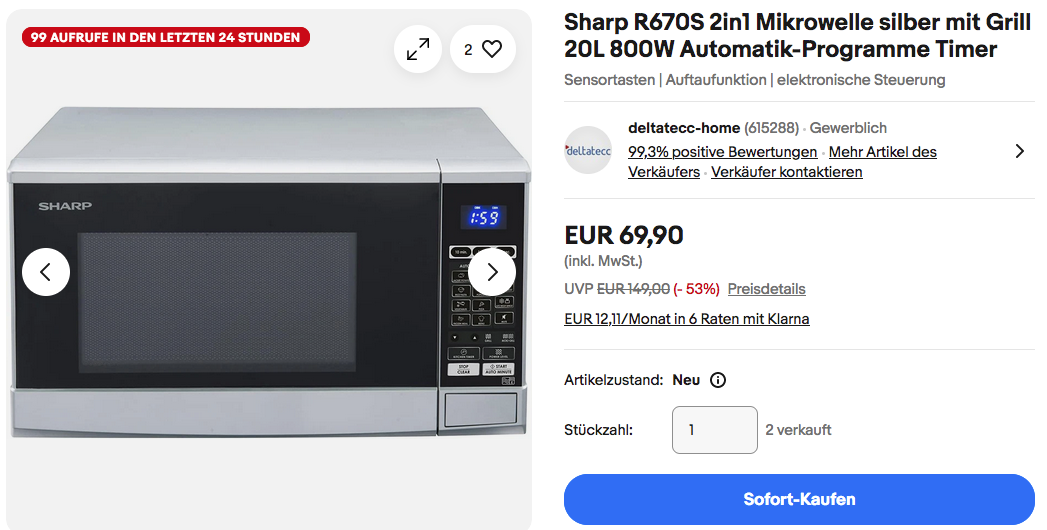Screen dimensions: 1047x530
Task: Click the Sharp microwave product image
Action: coord(269,272)
